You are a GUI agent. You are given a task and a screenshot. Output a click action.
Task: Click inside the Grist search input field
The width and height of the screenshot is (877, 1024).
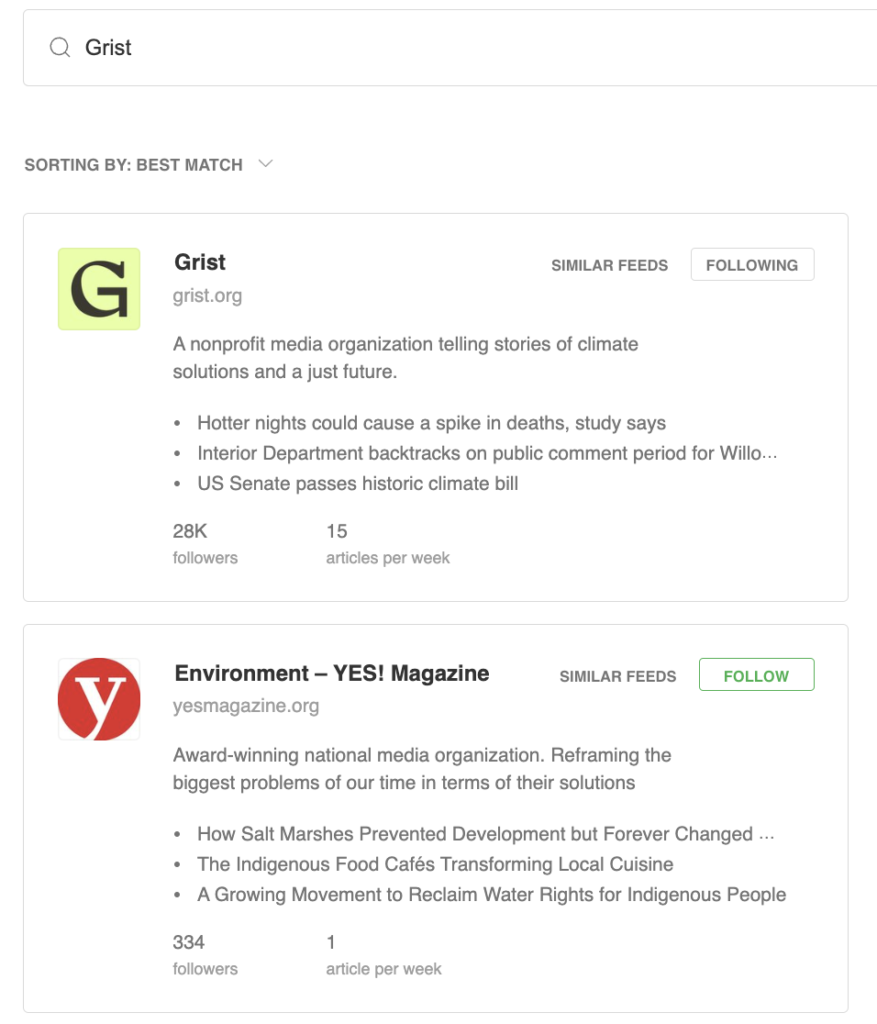point(300,46)
